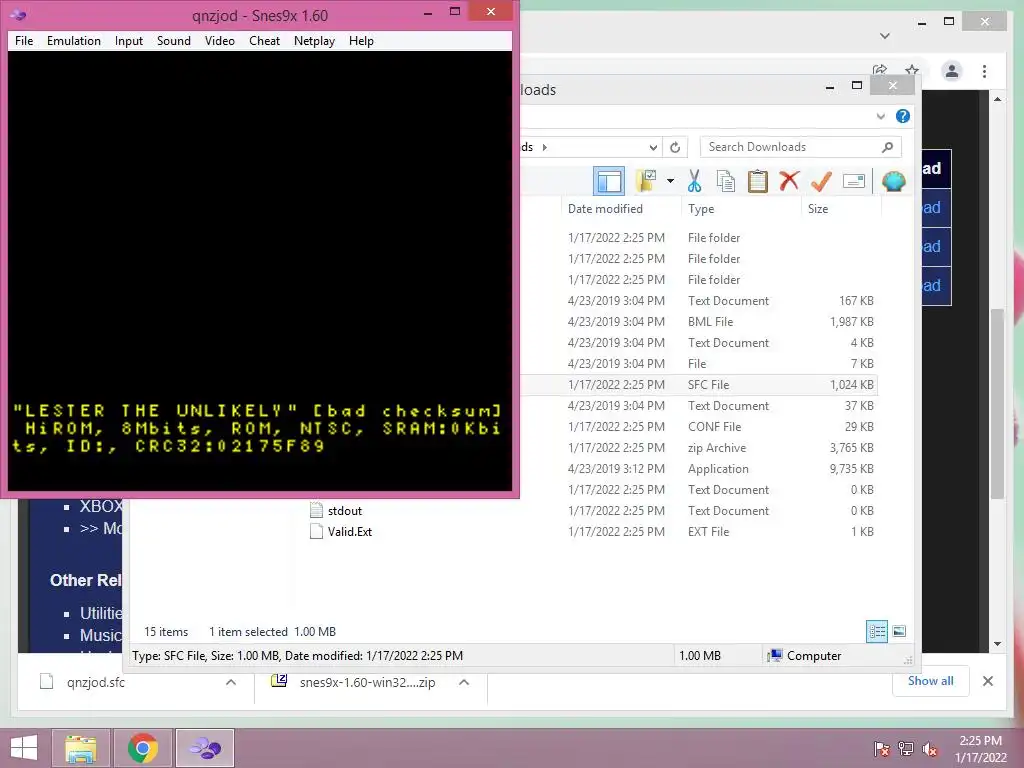Click the Paste clipboard icon

click(758, 181)
